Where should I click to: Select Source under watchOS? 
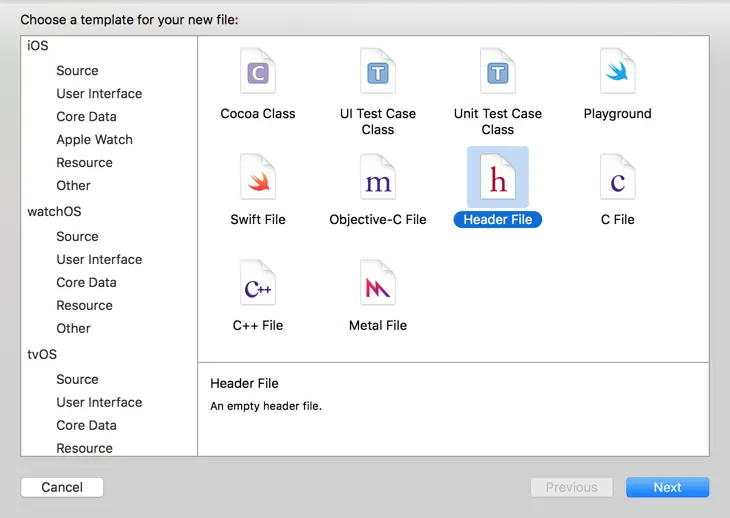[77, 236]
